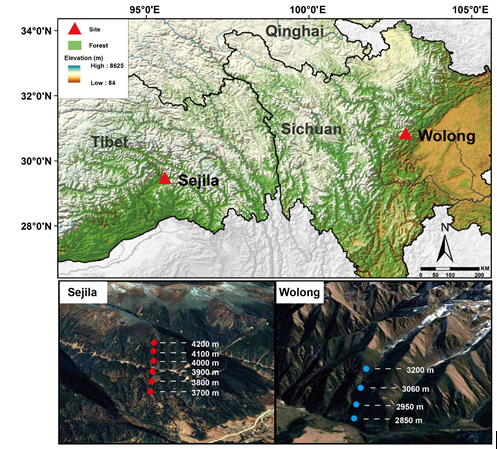Click the Sejila photo panel title
Viewport: 497px width, 450px height.
pos(82,292)
